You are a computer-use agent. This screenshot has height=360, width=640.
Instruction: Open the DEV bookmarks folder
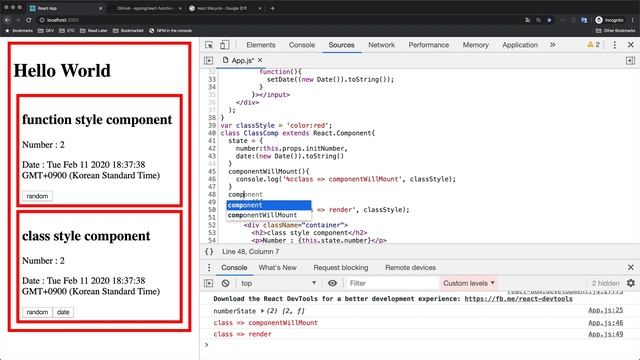click(46, 31)
